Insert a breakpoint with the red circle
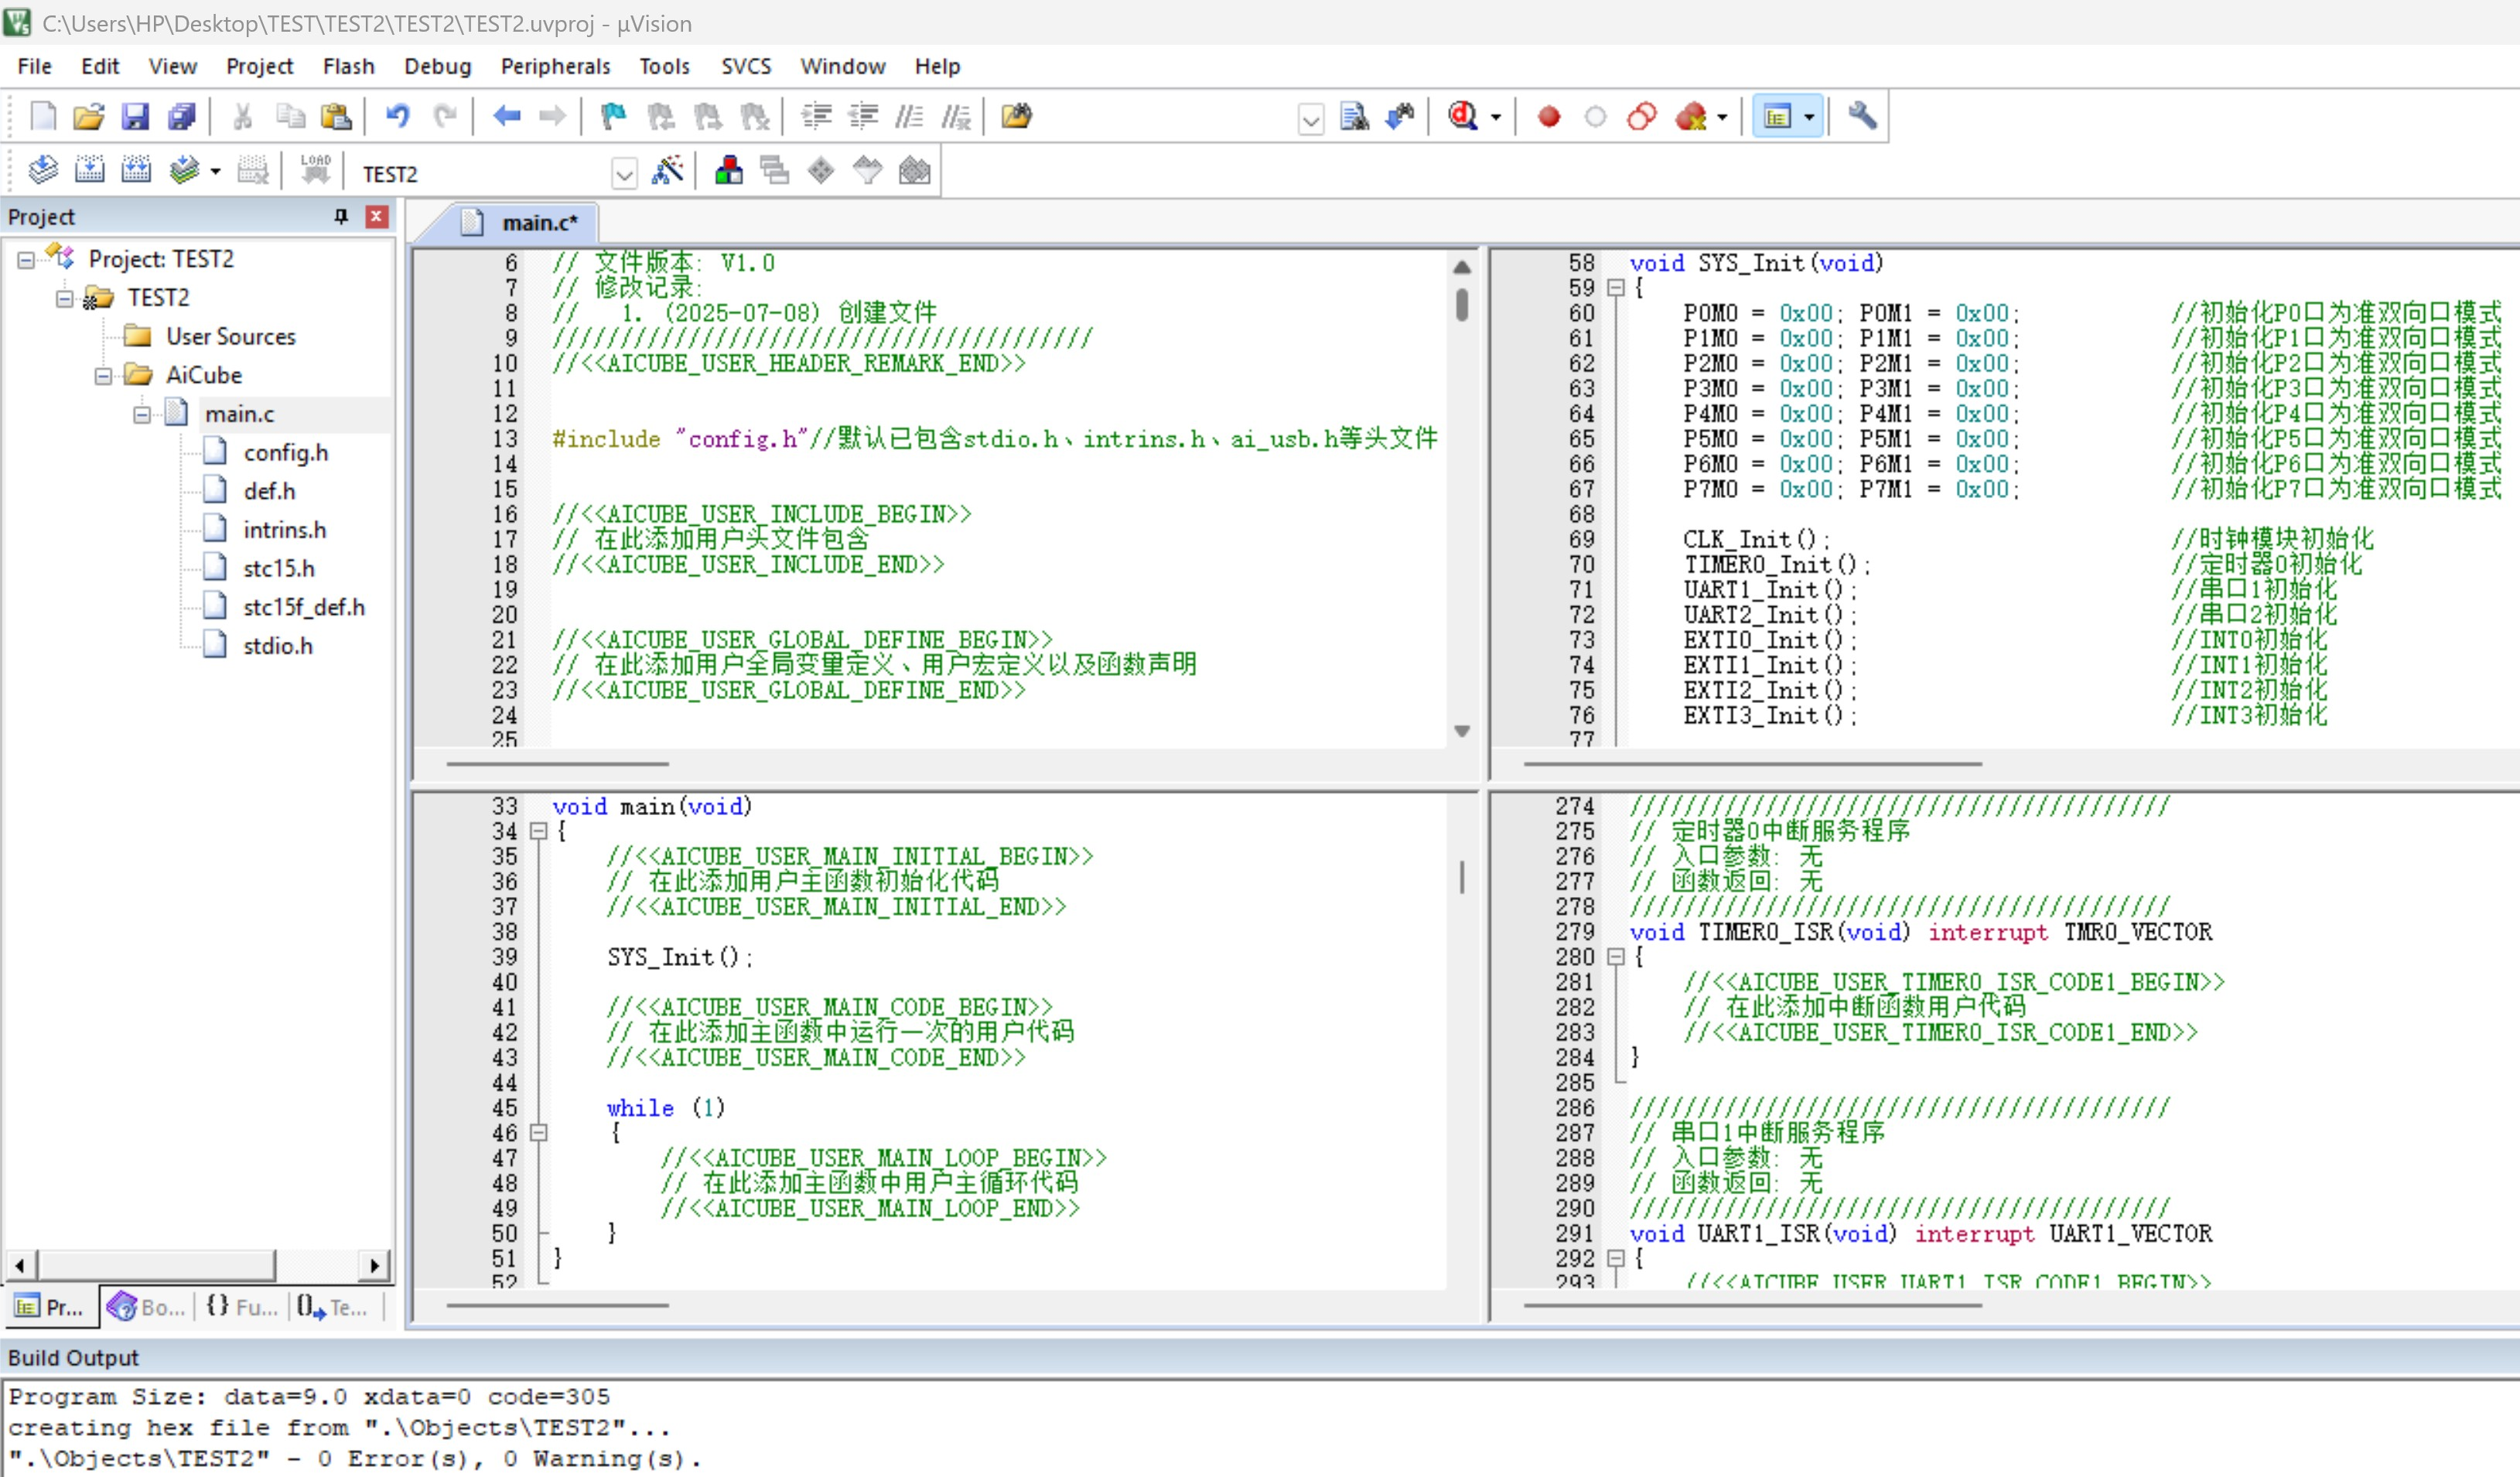This screenshot has width=2520, height=1477. [1548, 117]
